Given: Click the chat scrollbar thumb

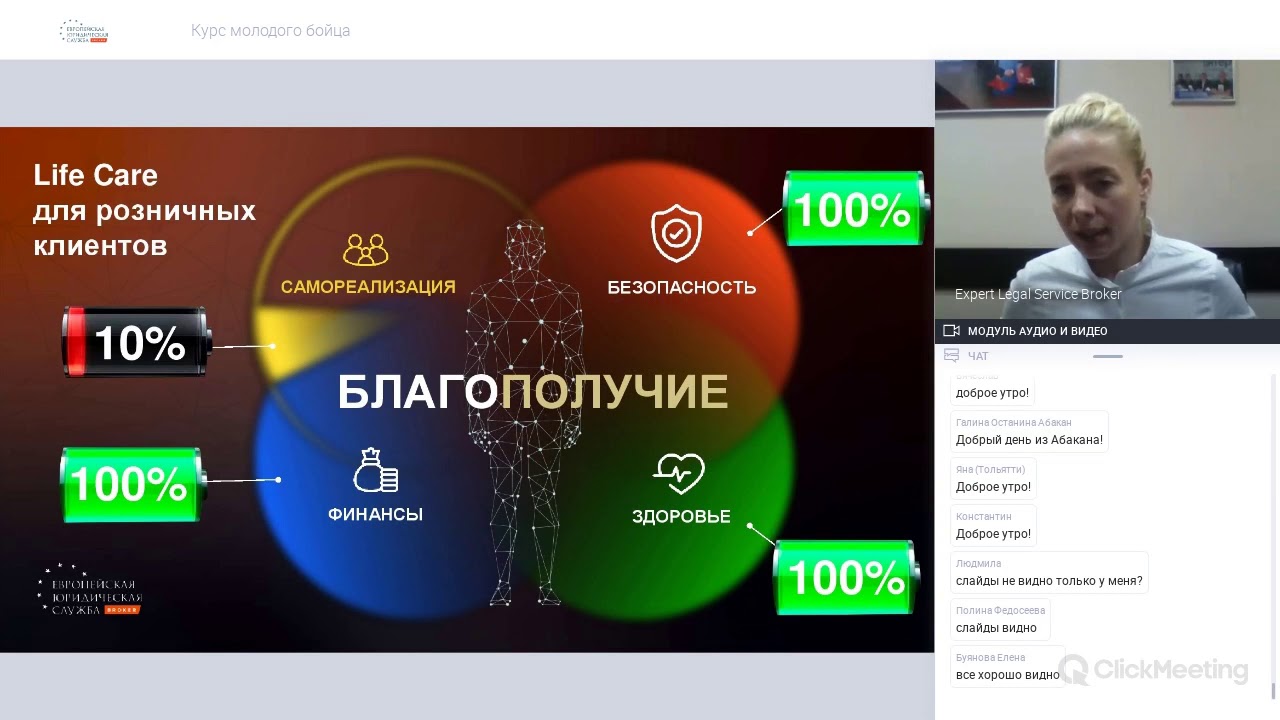Looking at the screenshot, I should click(1273, 691).
